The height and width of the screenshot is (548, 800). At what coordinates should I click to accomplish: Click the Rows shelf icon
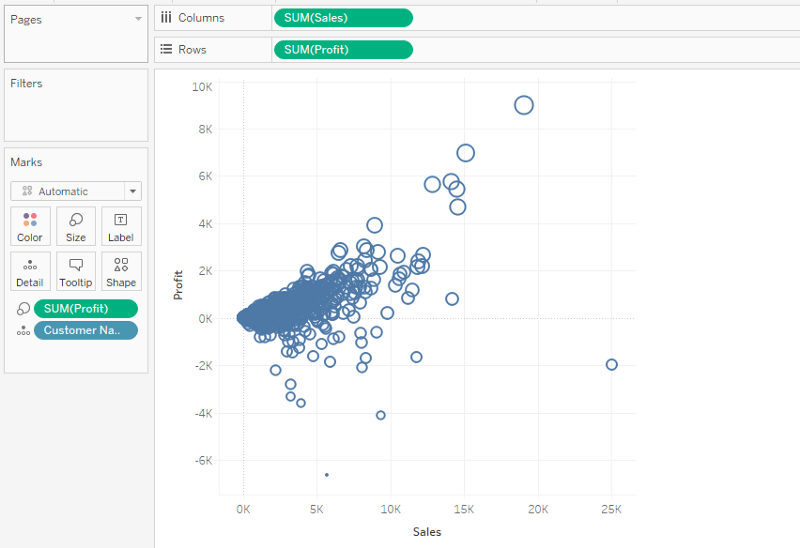click(x=166, y=50)
